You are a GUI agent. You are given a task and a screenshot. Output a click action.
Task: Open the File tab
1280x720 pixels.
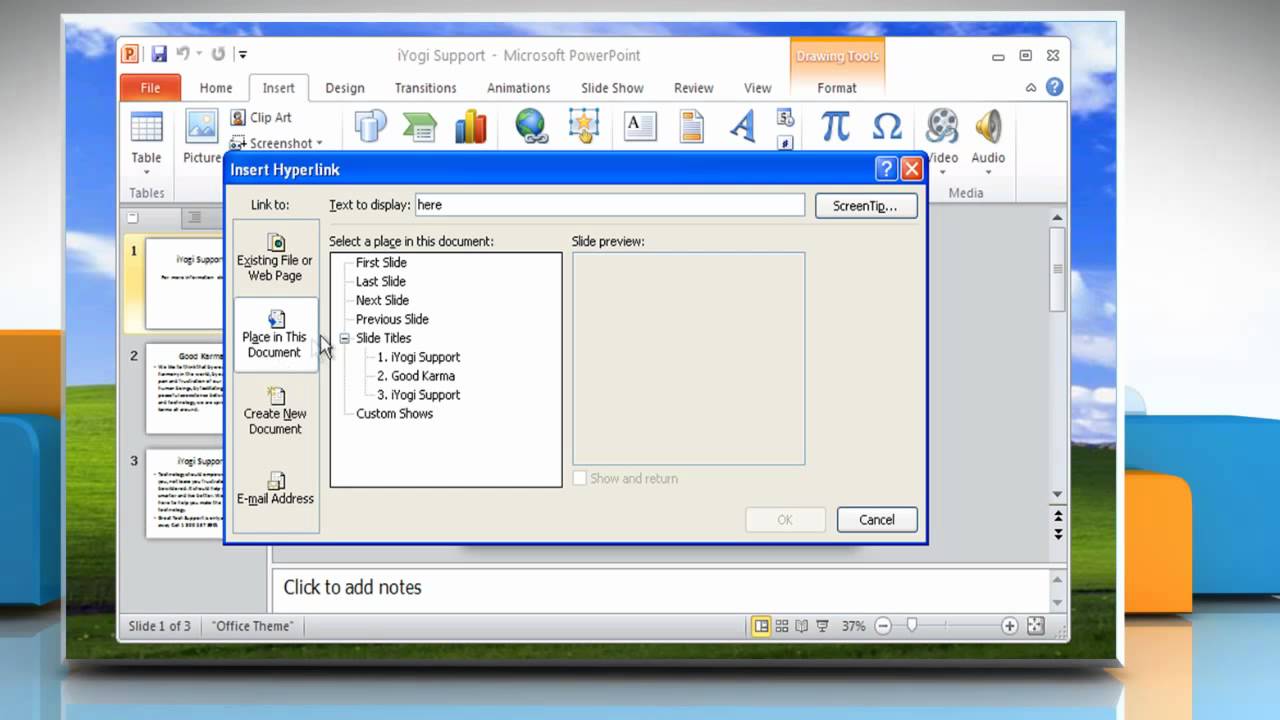pos(150,88)
